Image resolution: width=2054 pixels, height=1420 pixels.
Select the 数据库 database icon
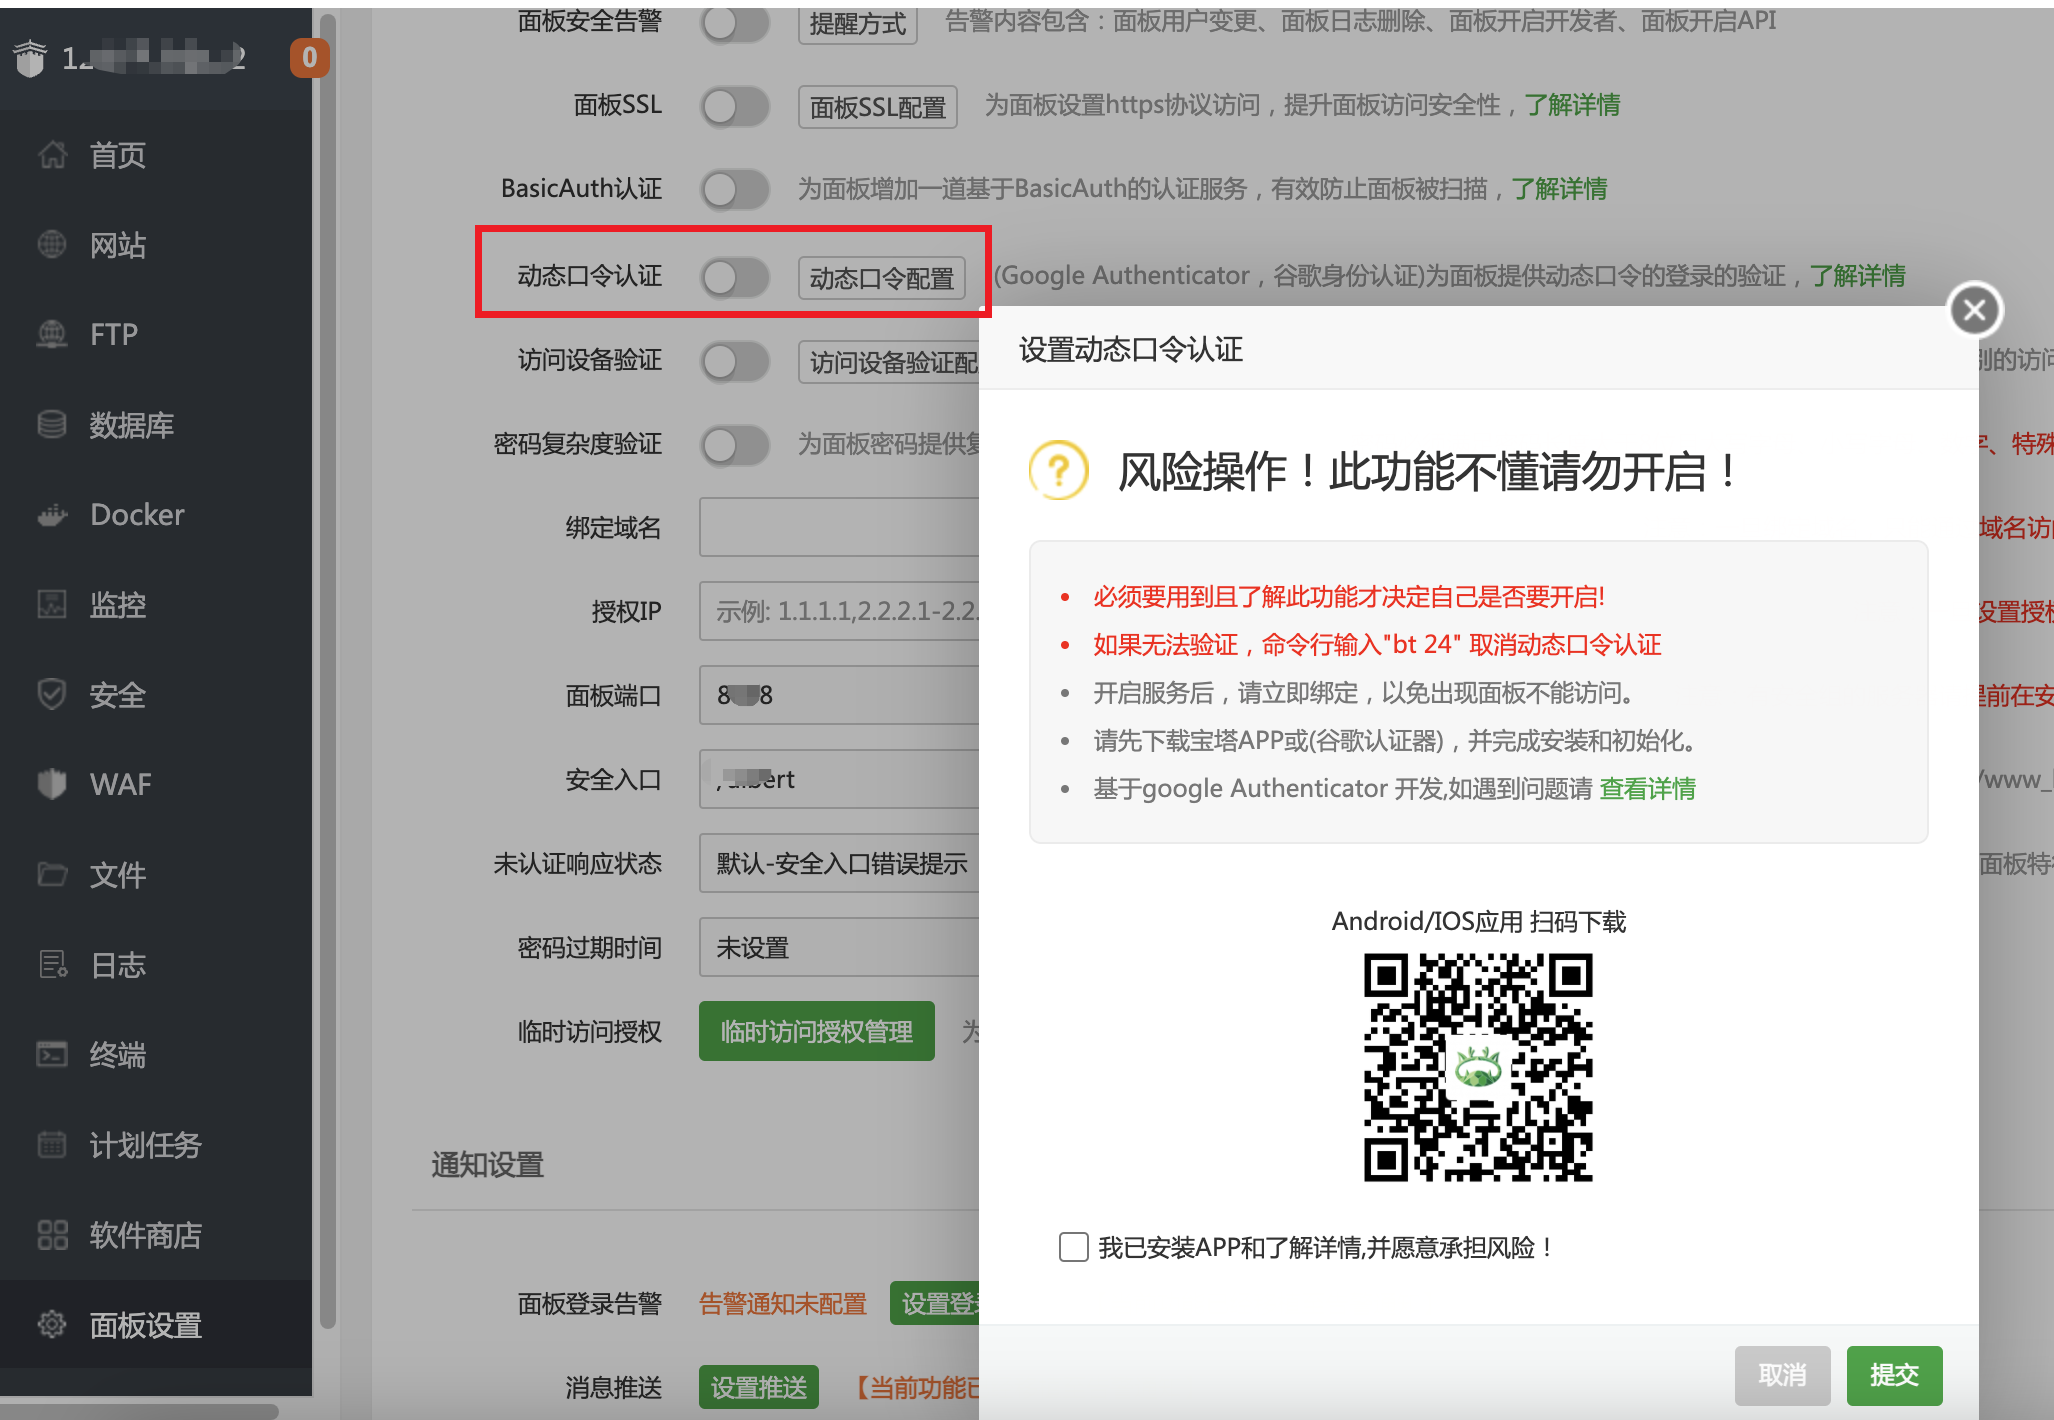pyautogui.click(x=52, y=424)
